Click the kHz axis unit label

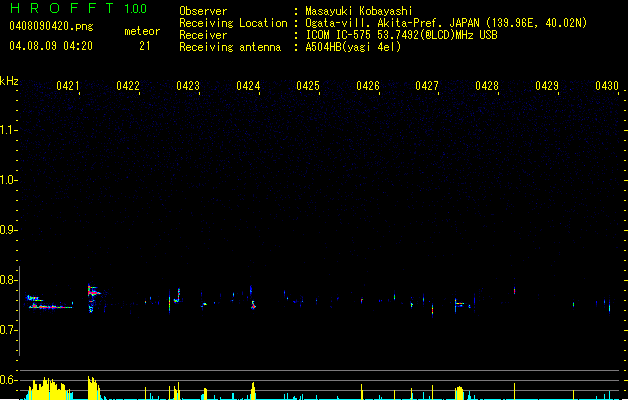coord(9,81)
